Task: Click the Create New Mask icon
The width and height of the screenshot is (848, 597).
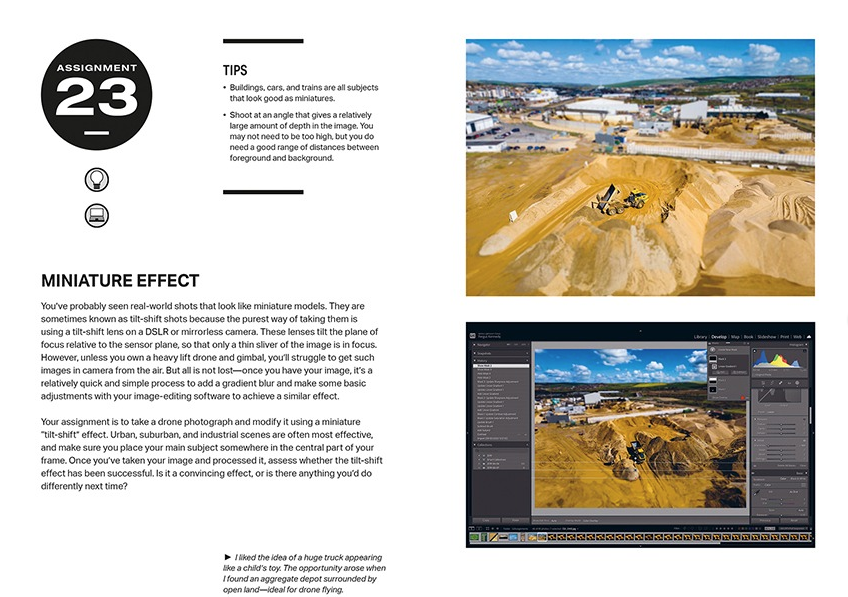Action: (712, 350)
